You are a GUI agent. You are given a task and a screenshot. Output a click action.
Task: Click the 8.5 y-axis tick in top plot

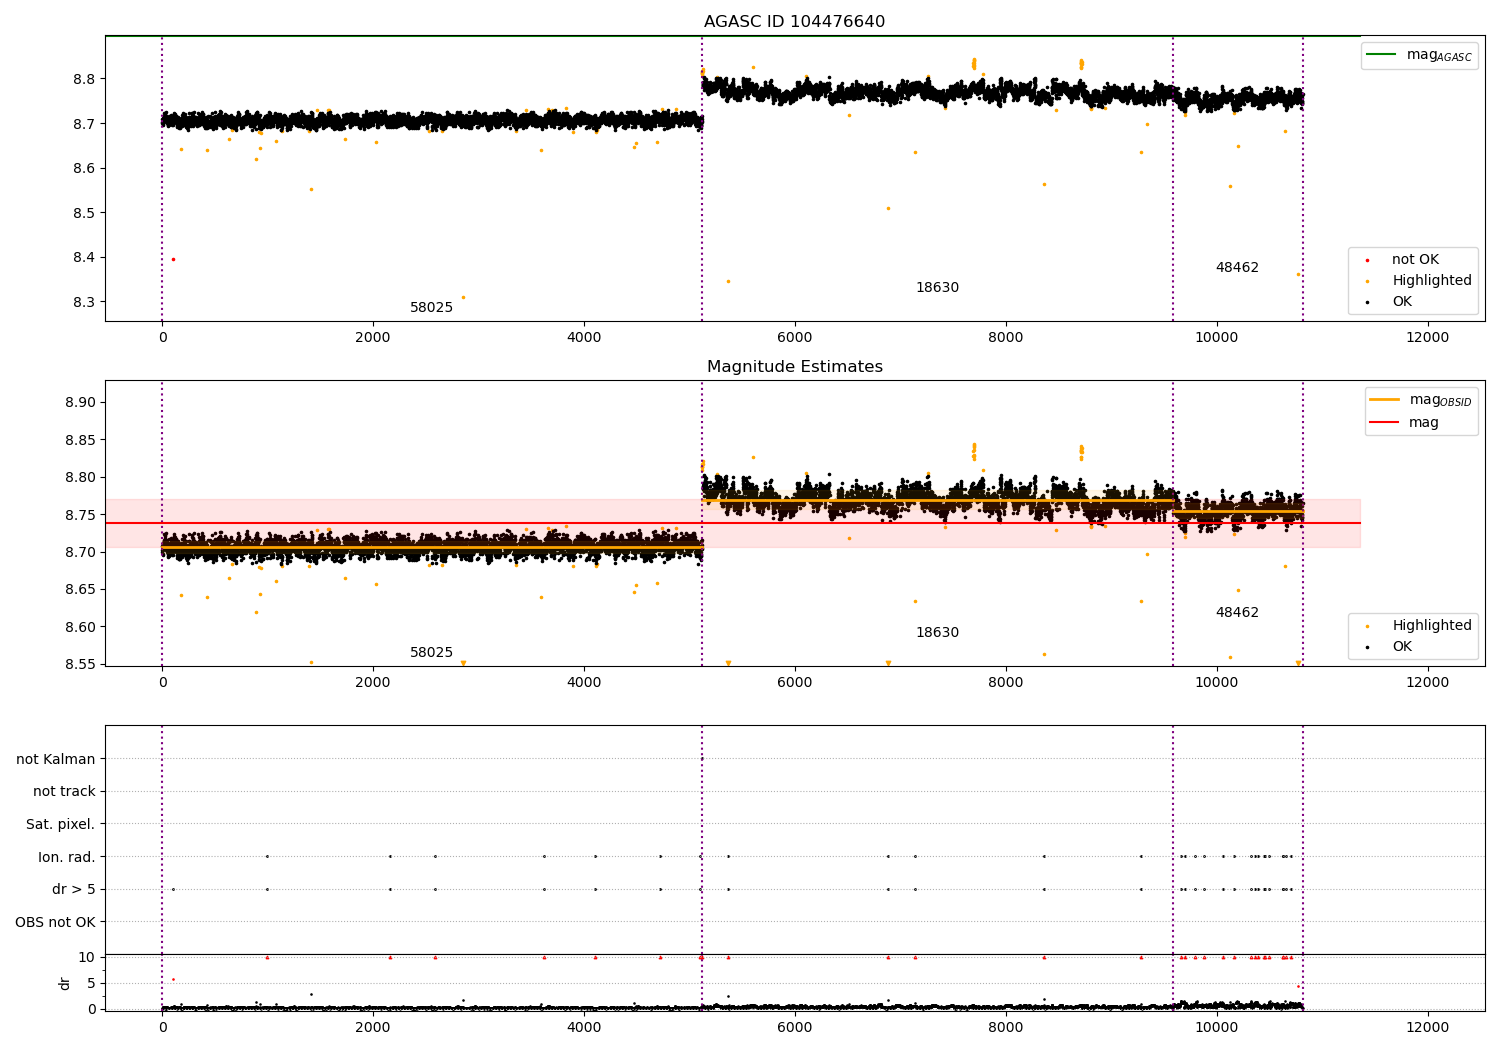click(84, 213)
